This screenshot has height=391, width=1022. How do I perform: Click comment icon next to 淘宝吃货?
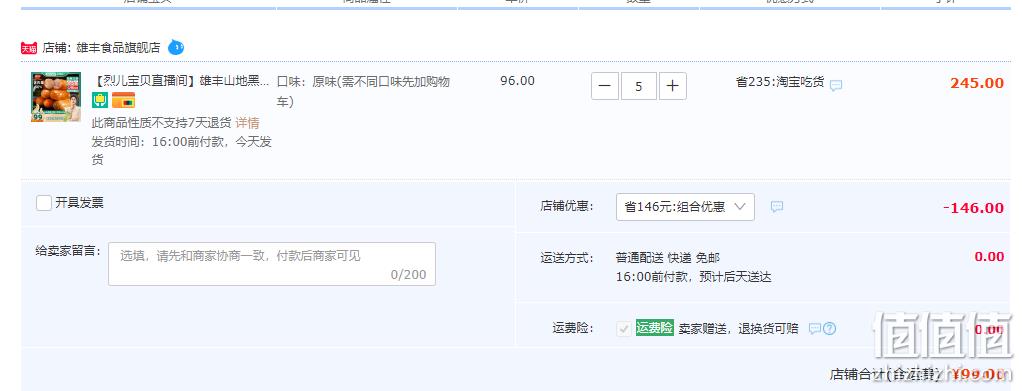(x=836, y=85)
